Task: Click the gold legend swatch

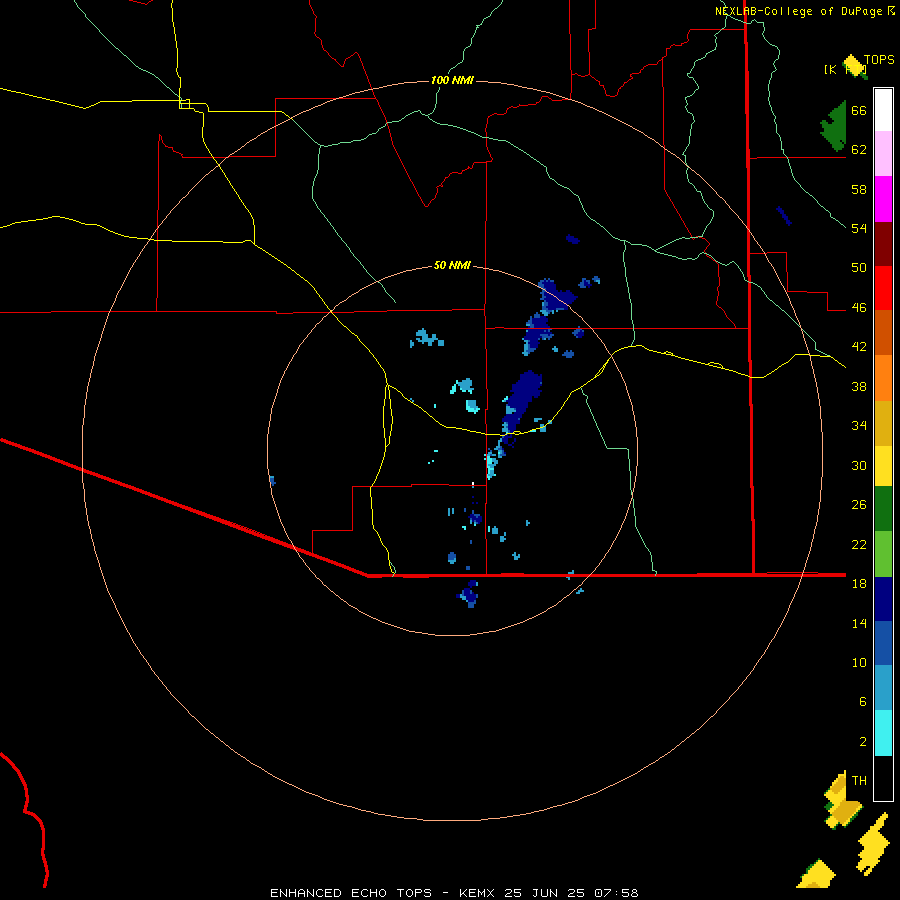Action: click(x=883, y=423)
